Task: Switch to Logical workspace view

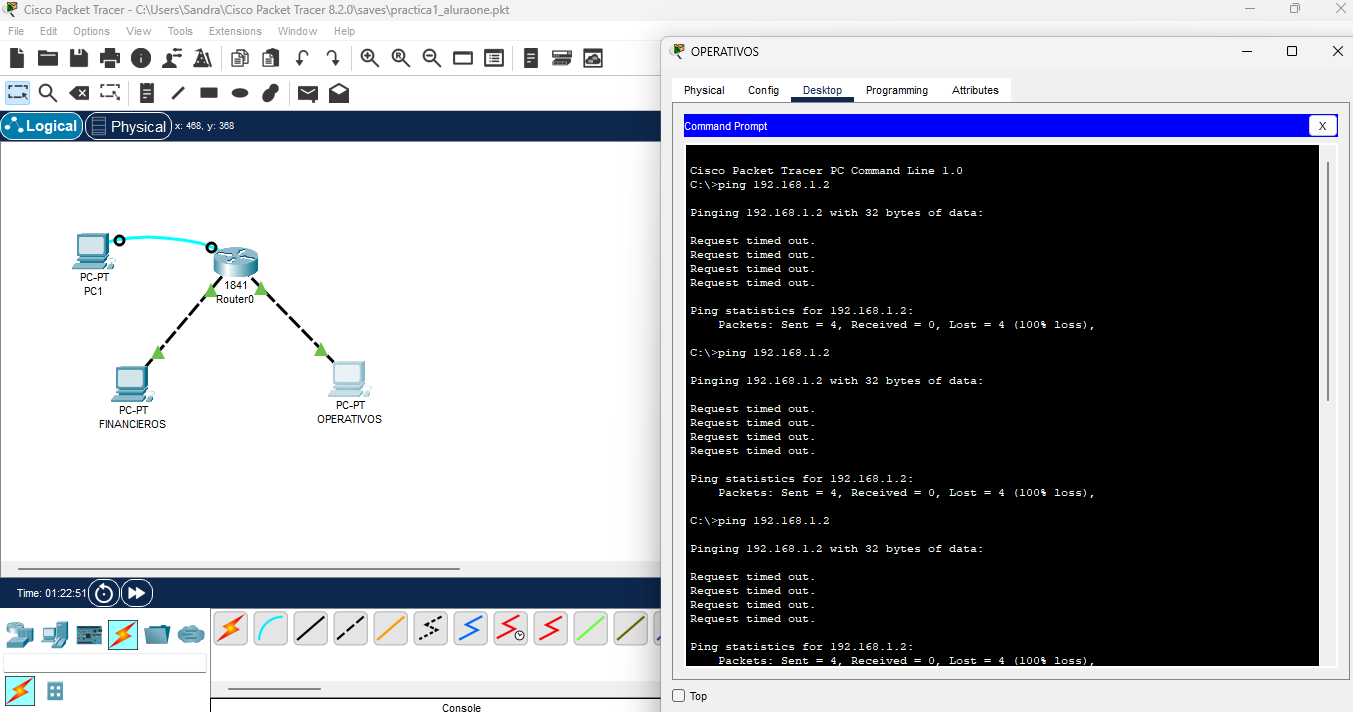Action: pos(42,126)
